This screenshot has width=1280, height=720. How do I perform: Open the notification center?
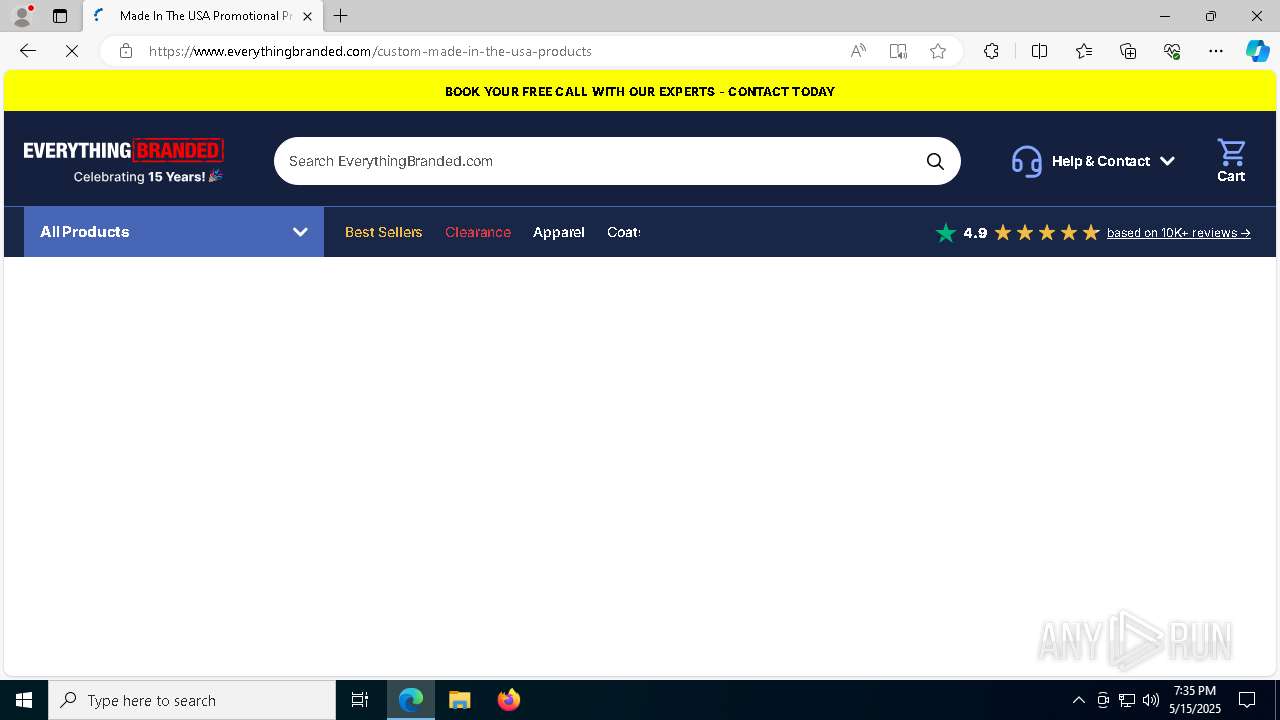(x=1247, y=700)
